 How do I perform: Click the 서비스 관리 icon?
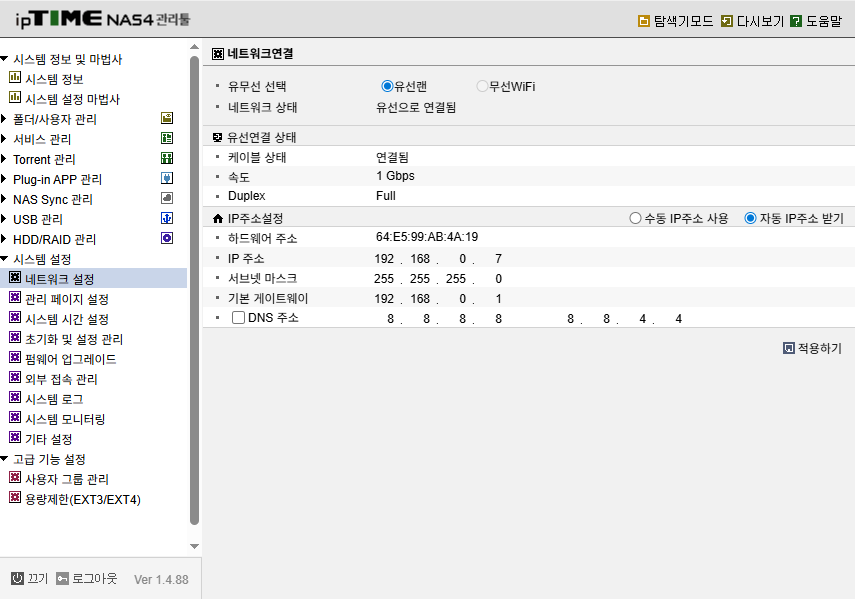167,138
